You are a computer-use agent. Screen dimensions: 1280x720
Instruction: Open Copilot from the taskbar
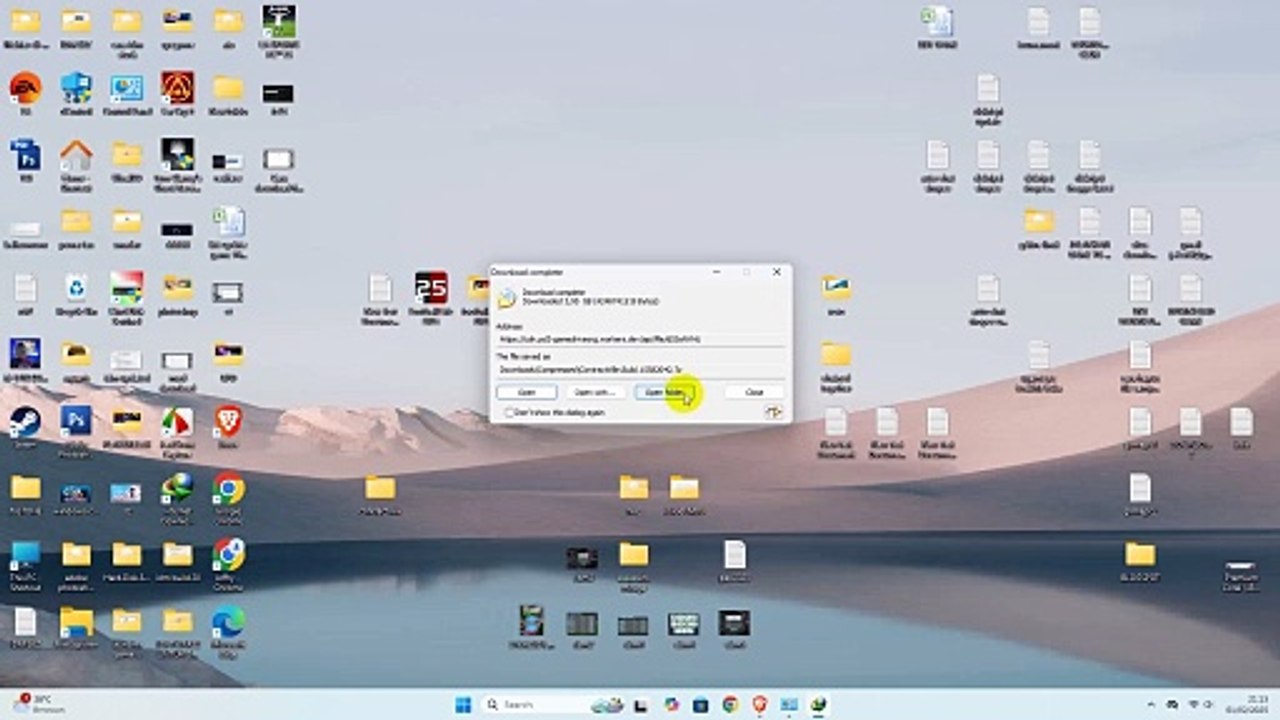point(671,705)
